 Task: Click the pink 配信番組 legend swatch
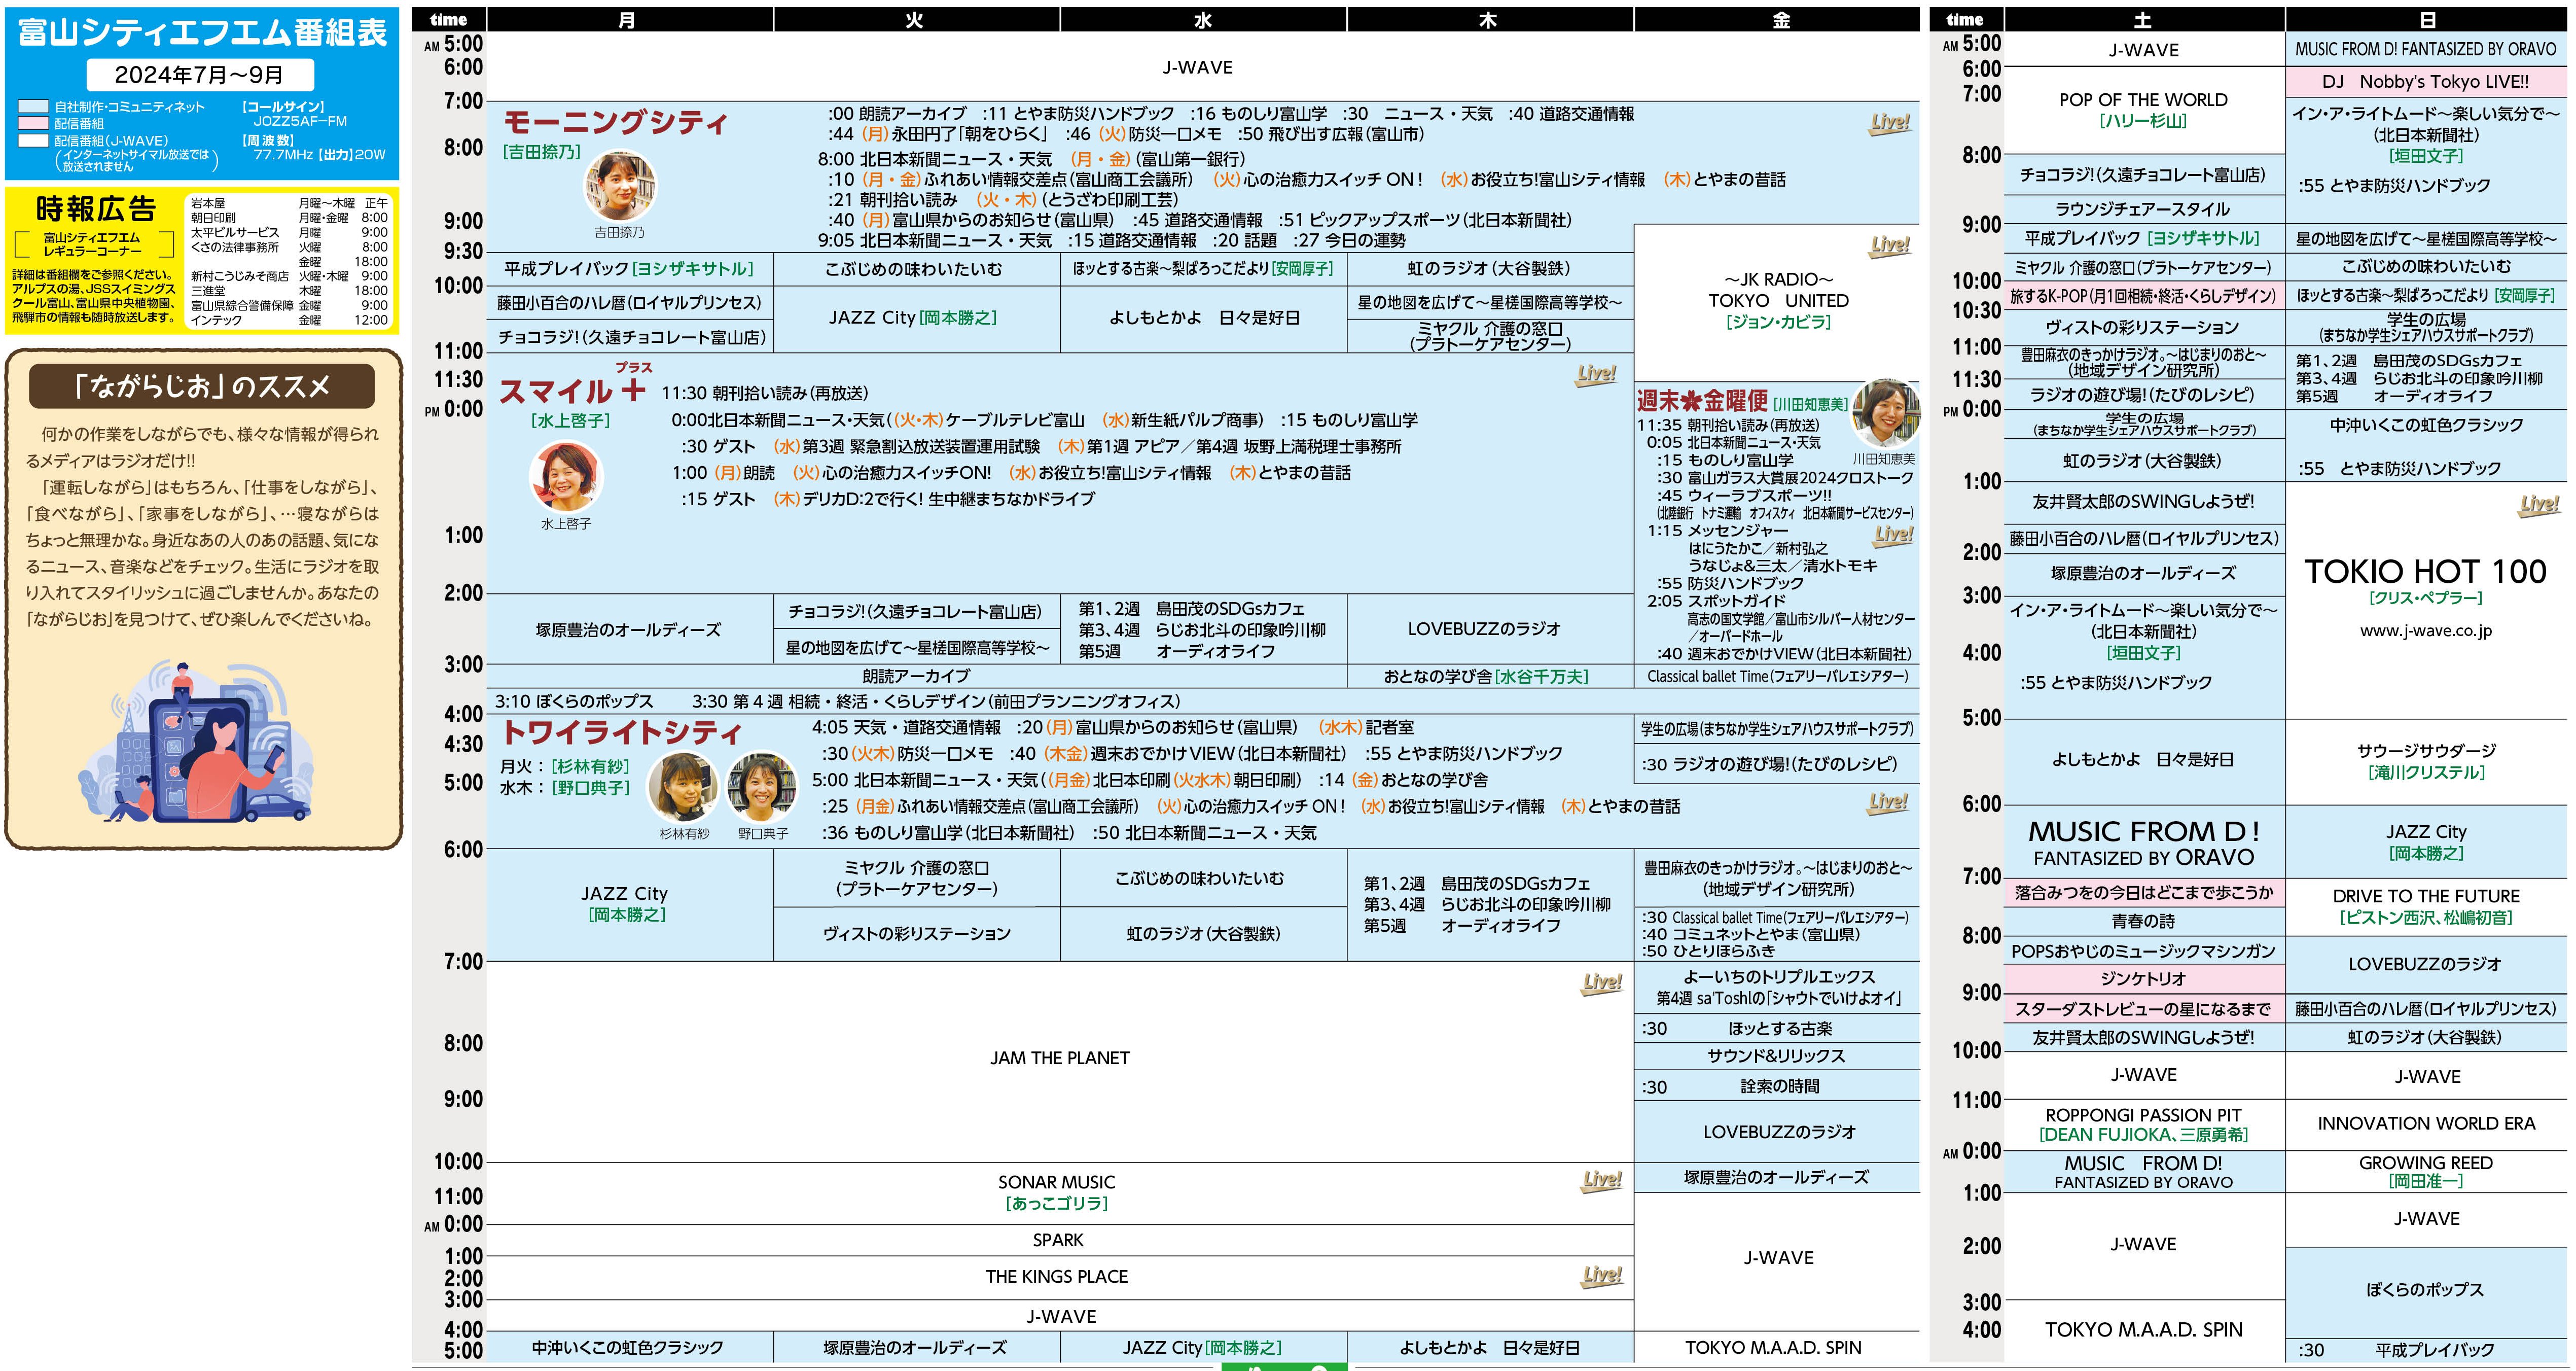click(x=33, y=123)
